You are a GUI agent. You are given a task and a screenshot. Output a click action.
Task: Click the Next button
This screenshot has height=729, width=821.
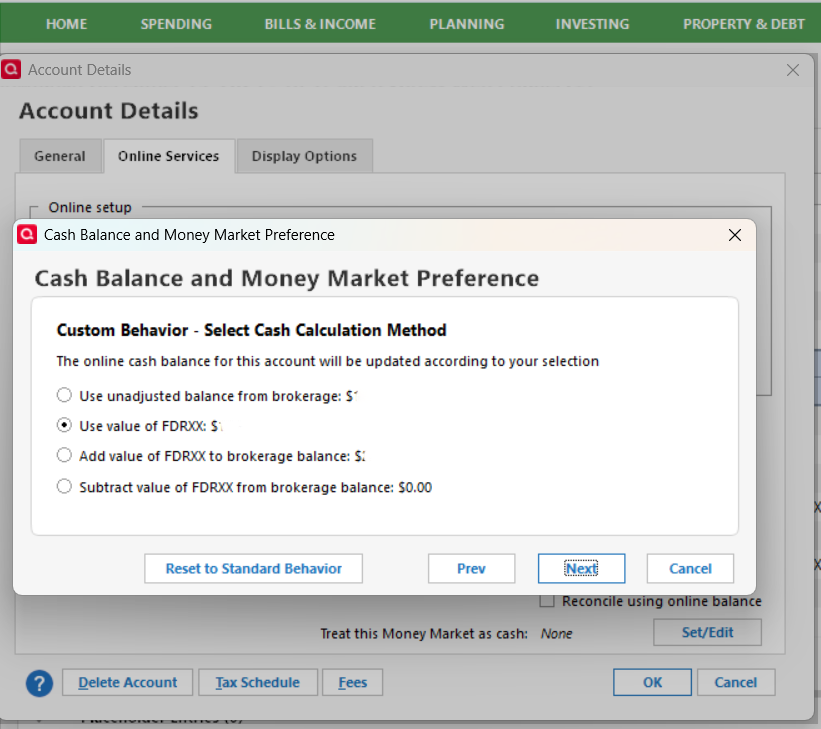point(582,569)
